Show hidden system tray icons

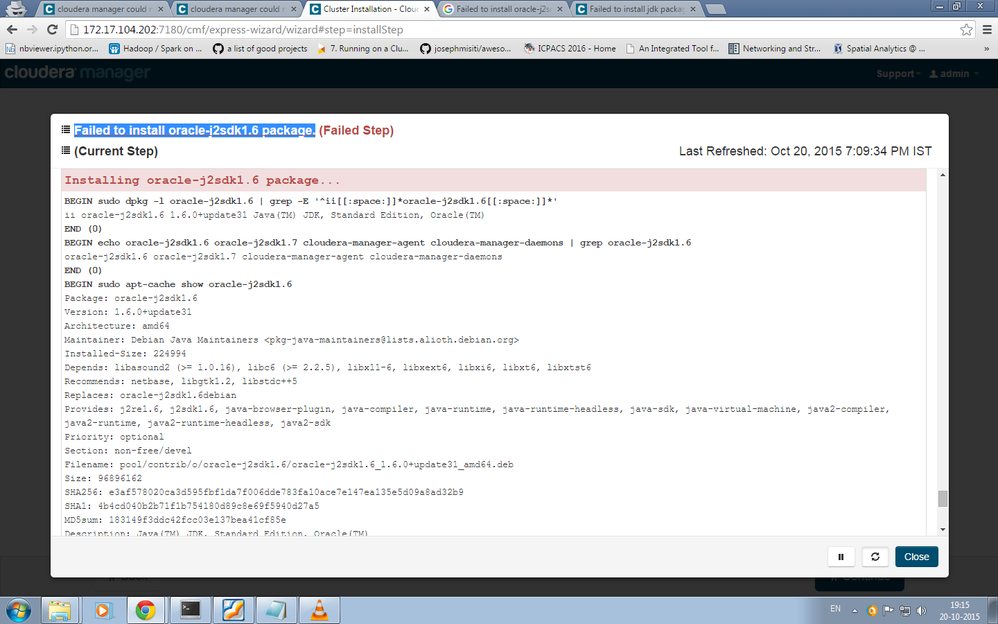click(x=855, y=611)
